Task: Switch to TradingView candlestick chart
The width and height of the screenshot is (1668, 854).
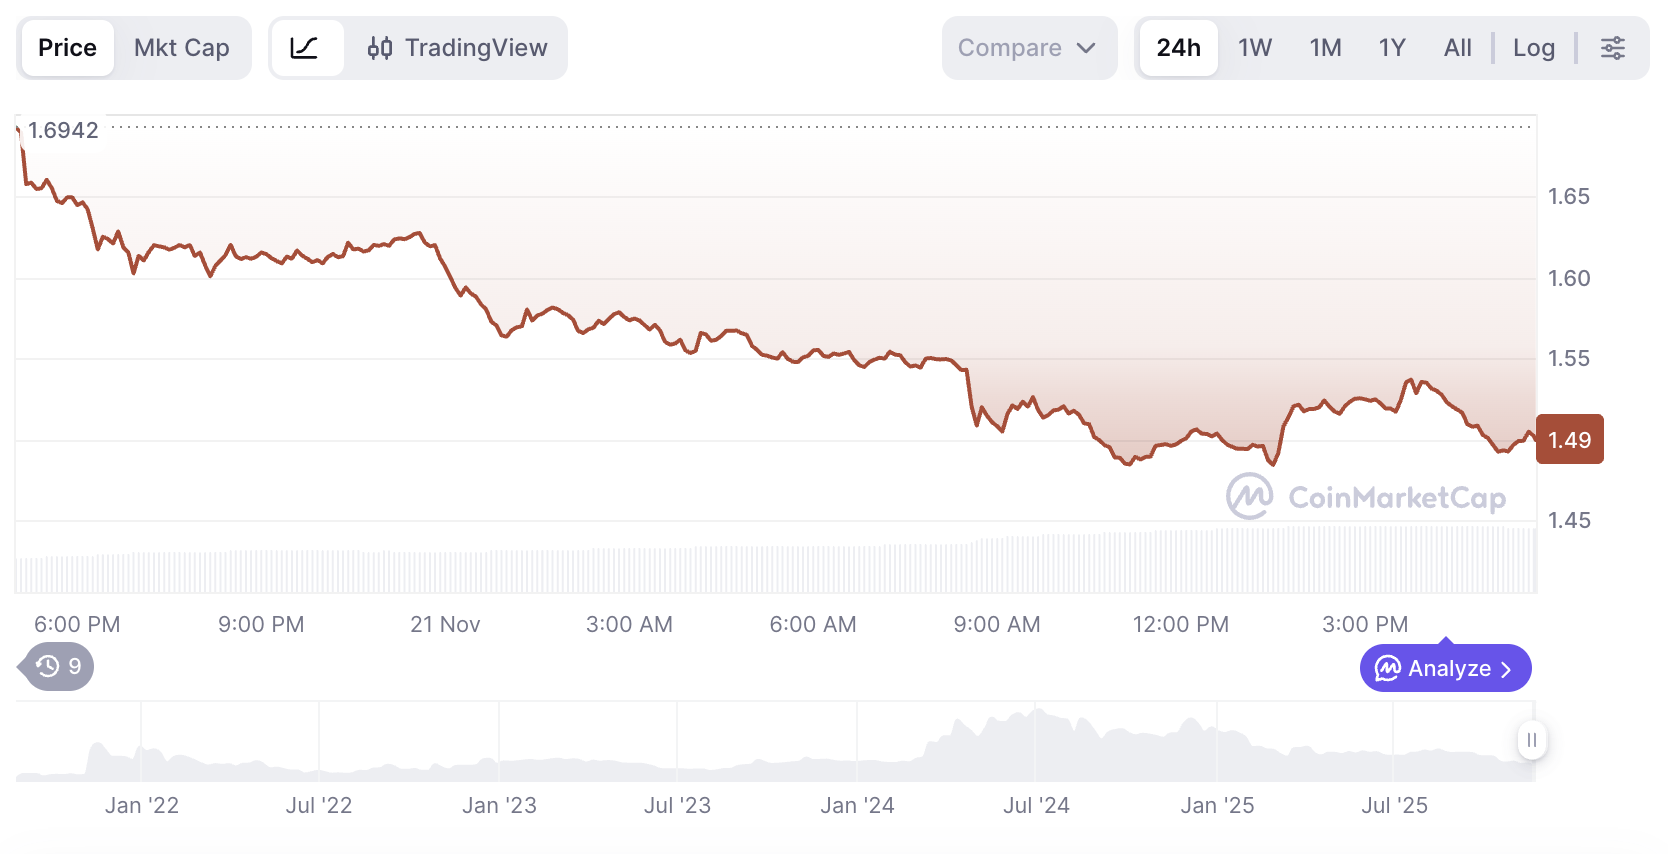Action: point(458,48)
